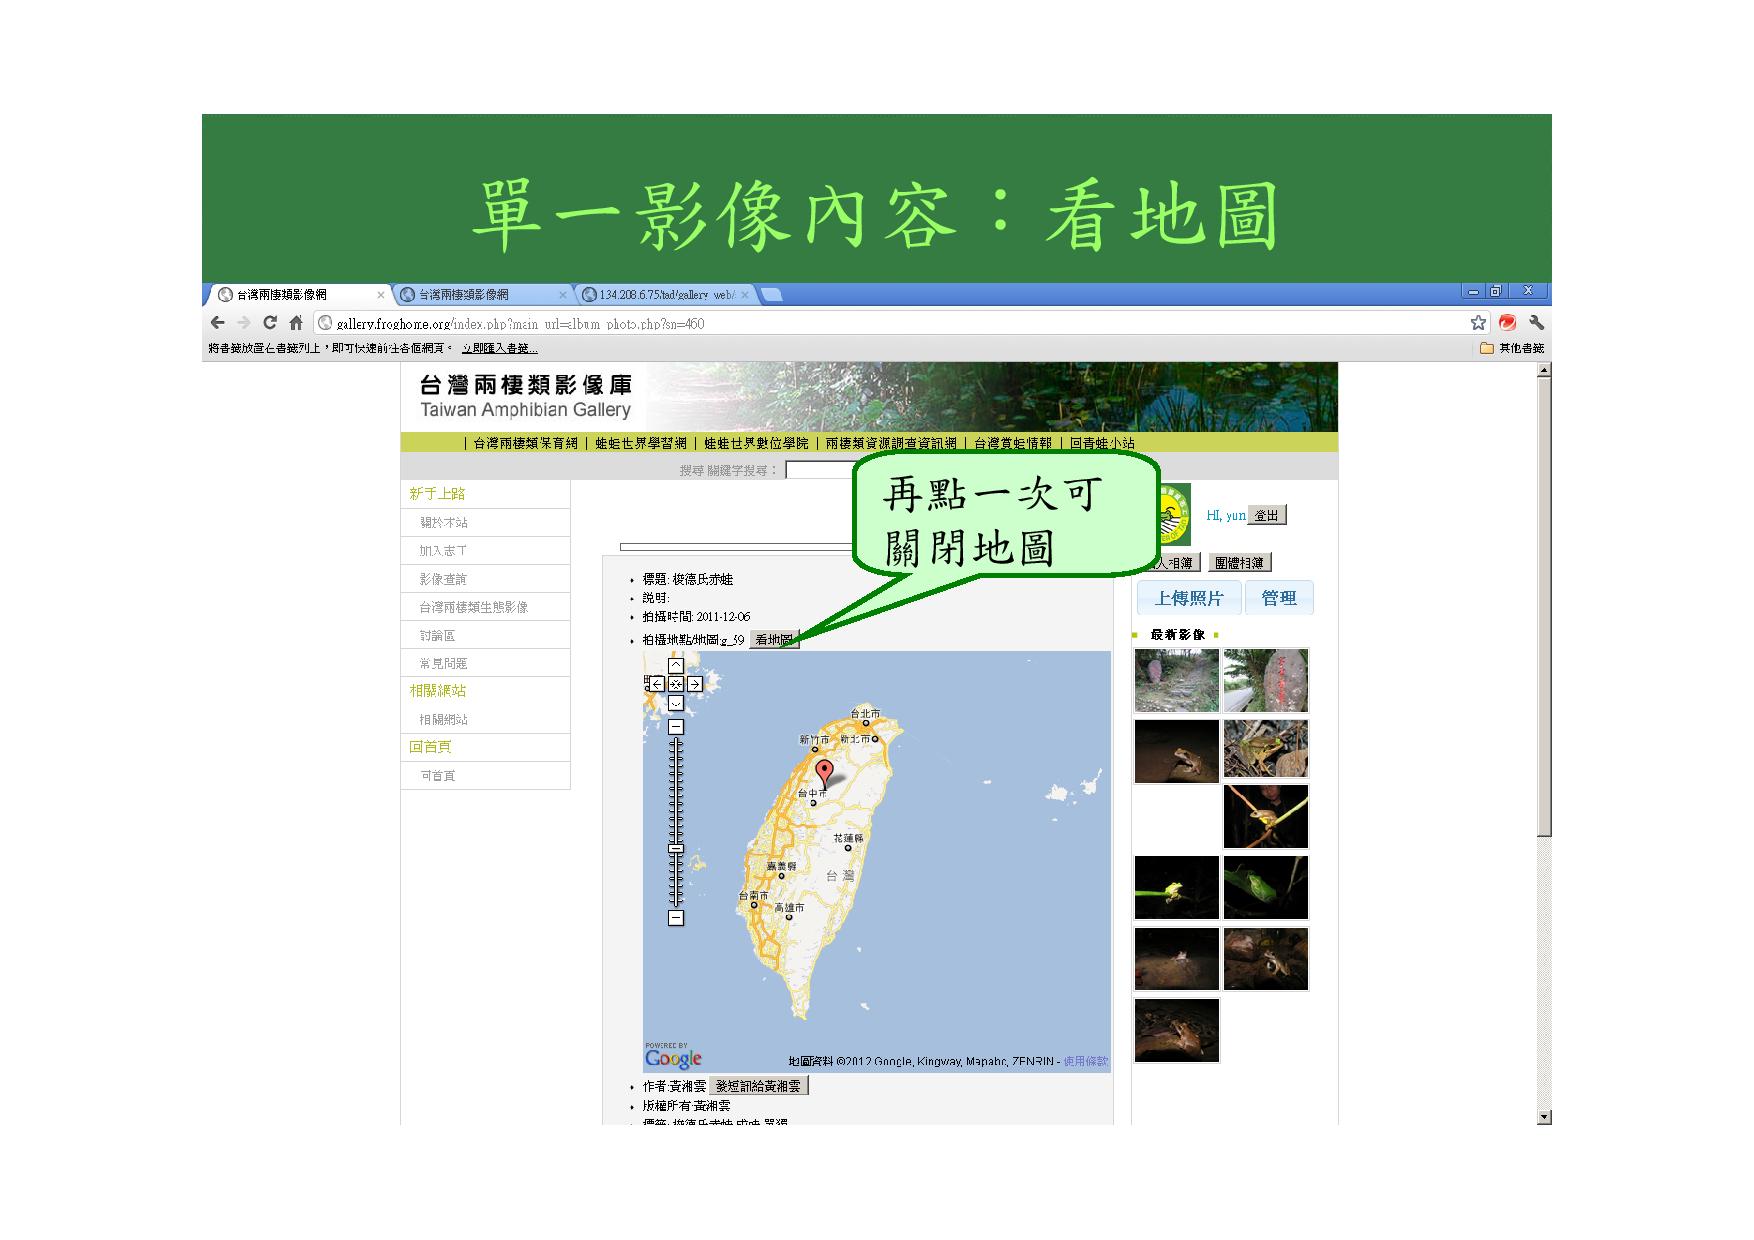1754x1240 pixels.
Task: Click 台灣兩棲類影像庫 site logo banner
Action: [x=525, y=396]
